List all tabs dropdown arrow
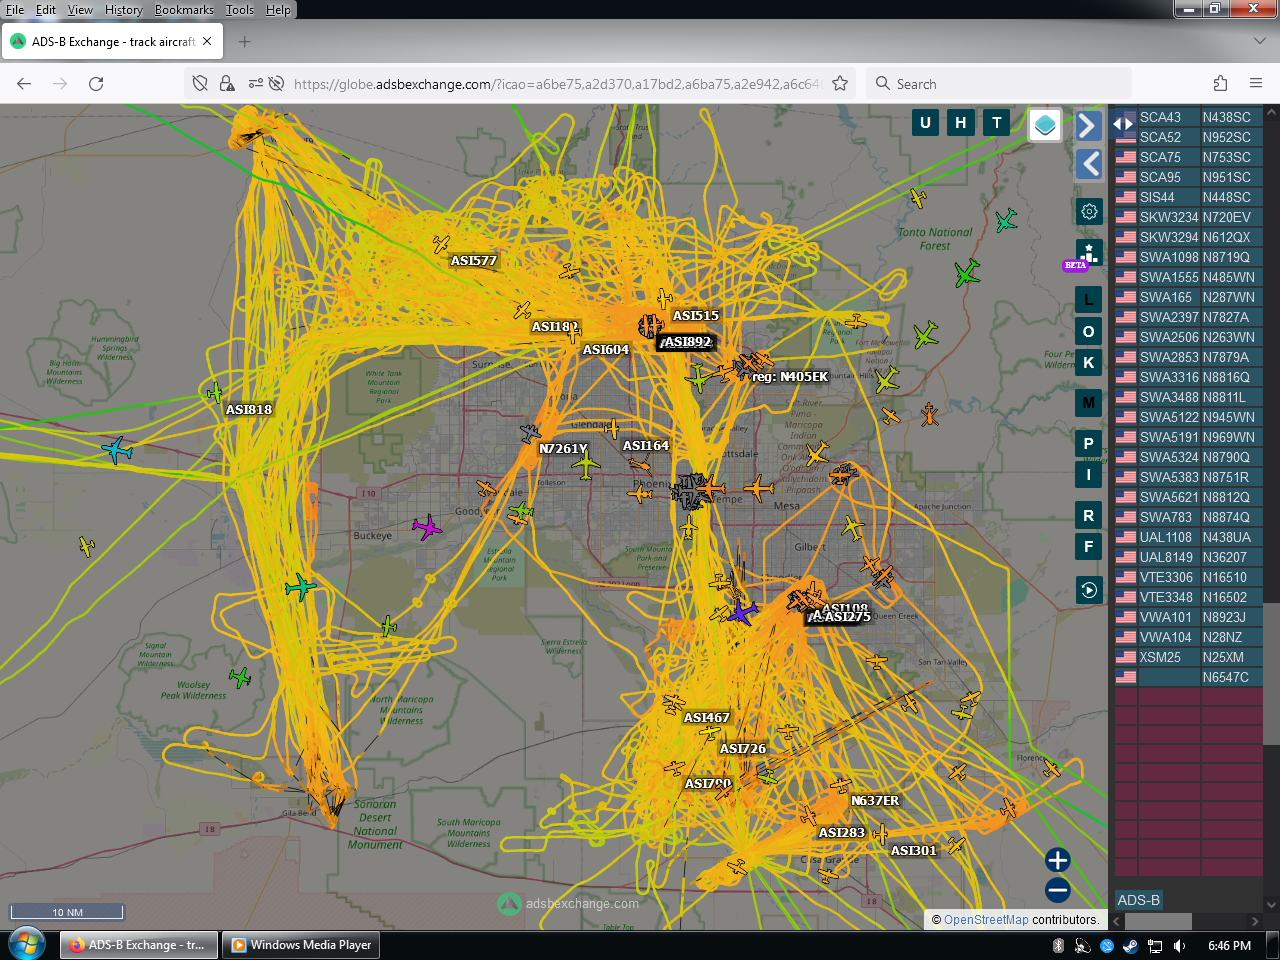 (1260, 42)
